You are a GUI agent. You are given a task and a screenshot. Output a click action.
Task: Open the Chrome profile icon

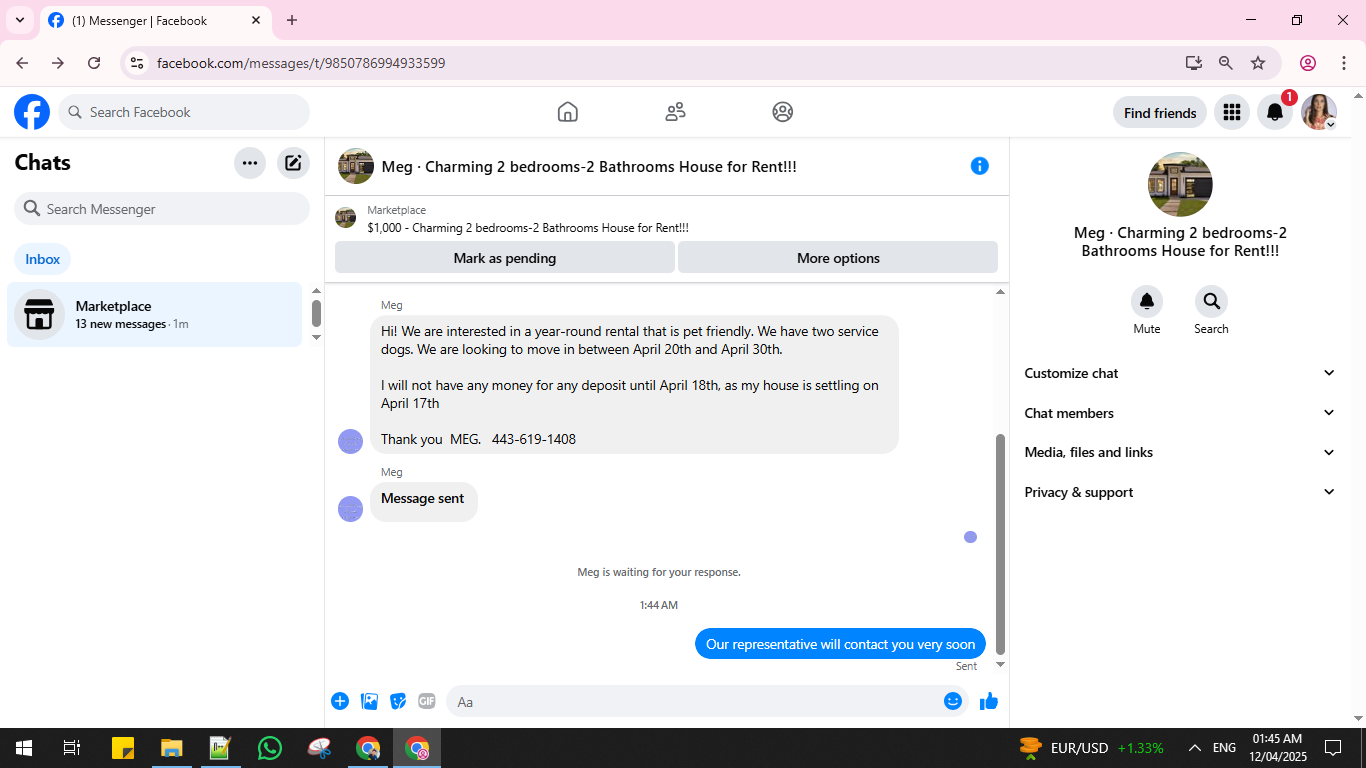(1308, 63)
